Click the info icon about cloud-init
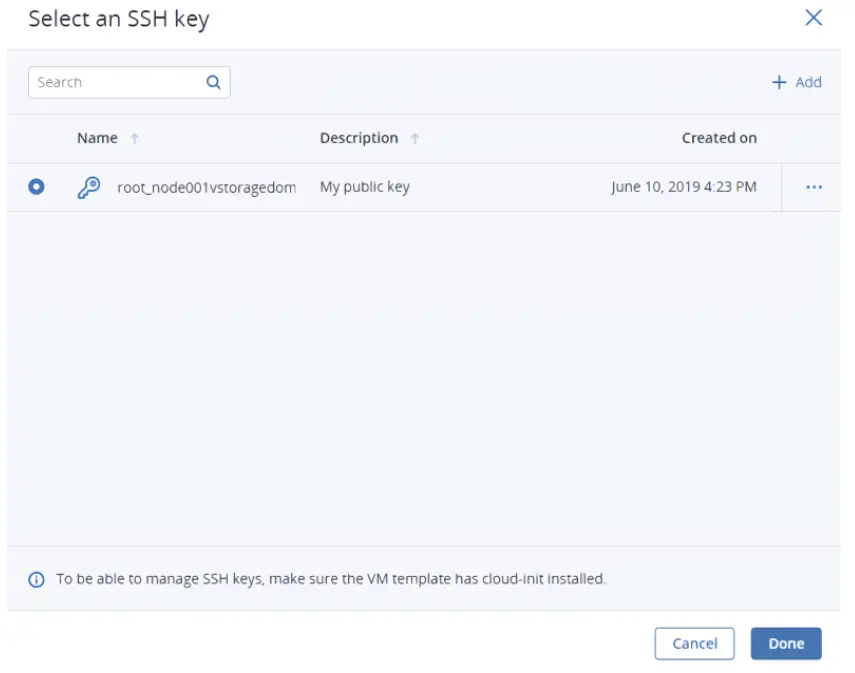Viewport: 855px width, 673px height. (37, 579)
